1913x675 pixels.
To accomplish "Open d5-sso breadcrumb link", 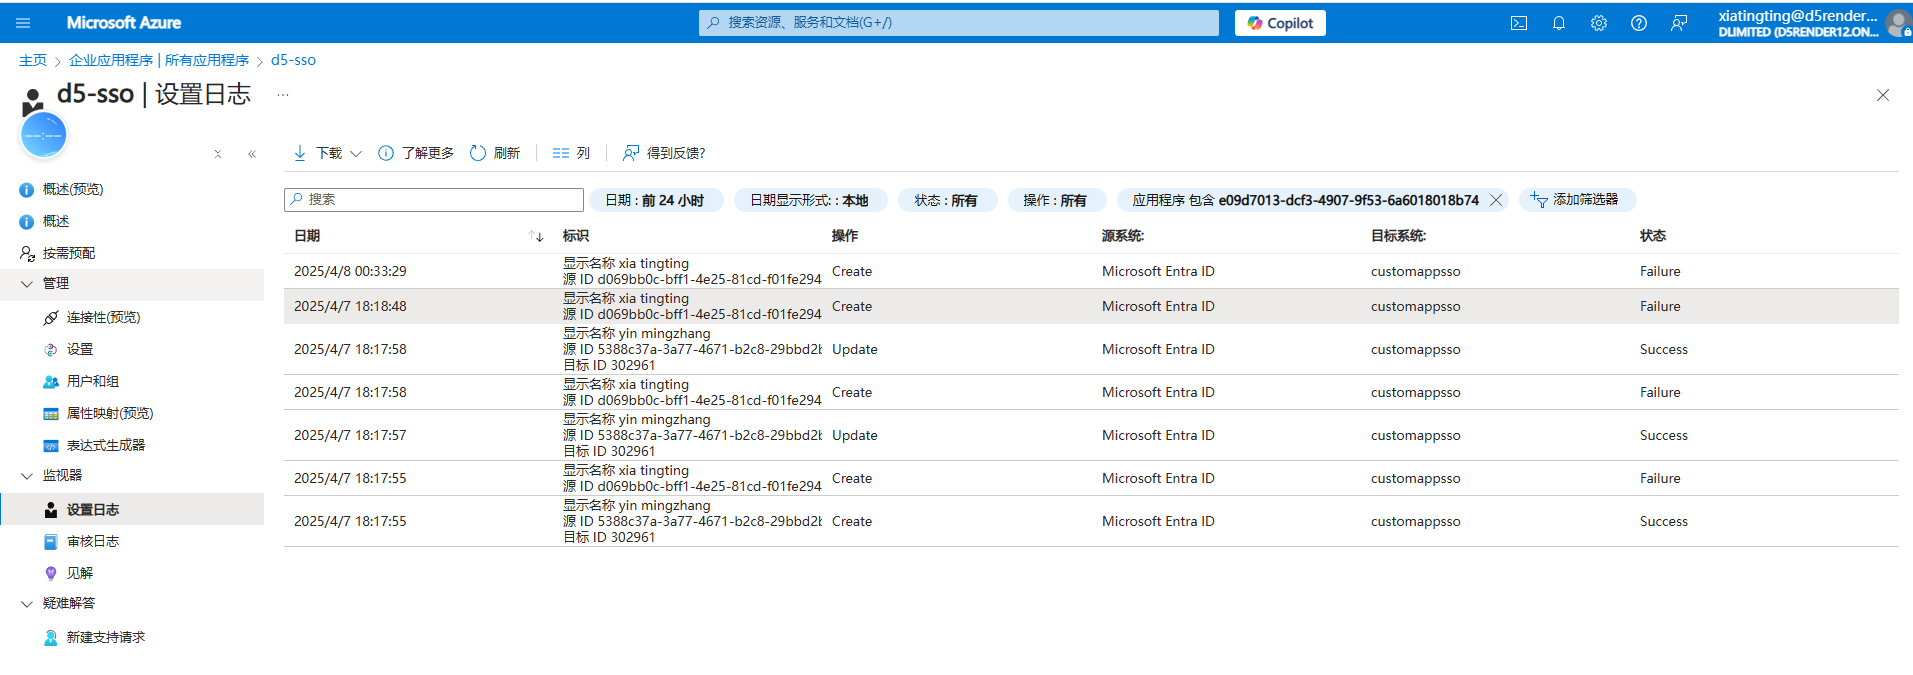I will click(293, 60).
